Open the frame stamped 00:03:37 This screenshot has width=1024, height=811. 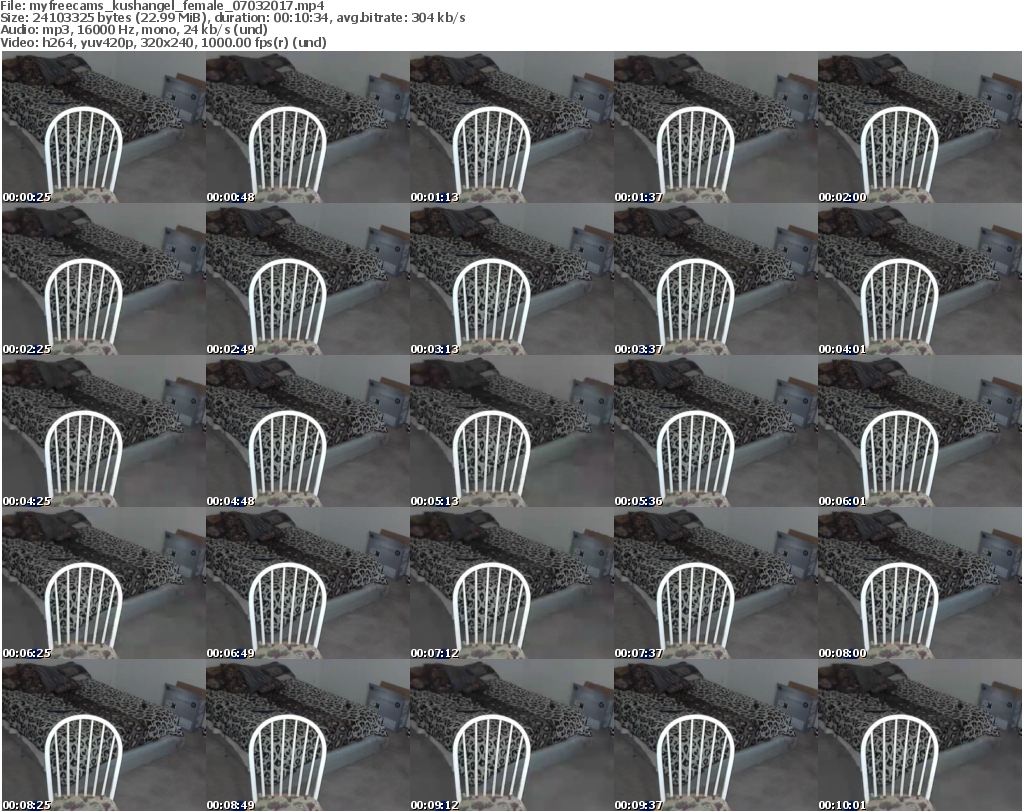pos(715,279)
